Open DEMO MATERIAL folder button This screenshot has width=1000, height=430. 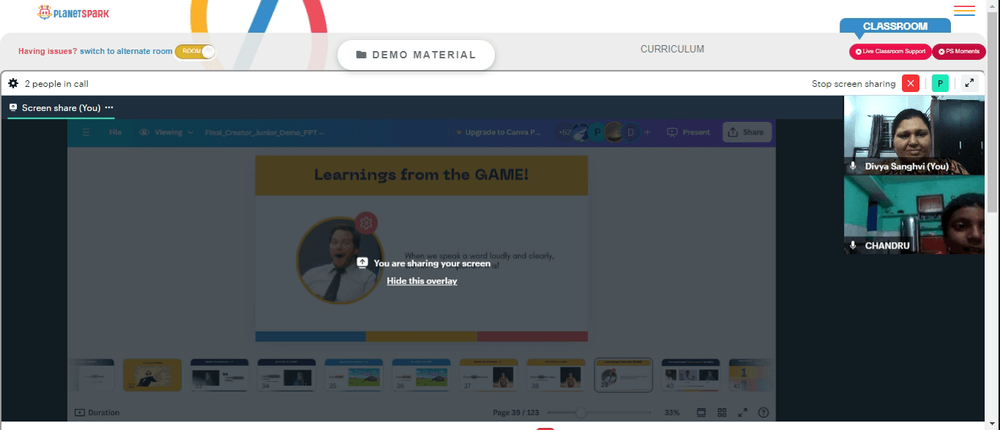tap(416, 55)
